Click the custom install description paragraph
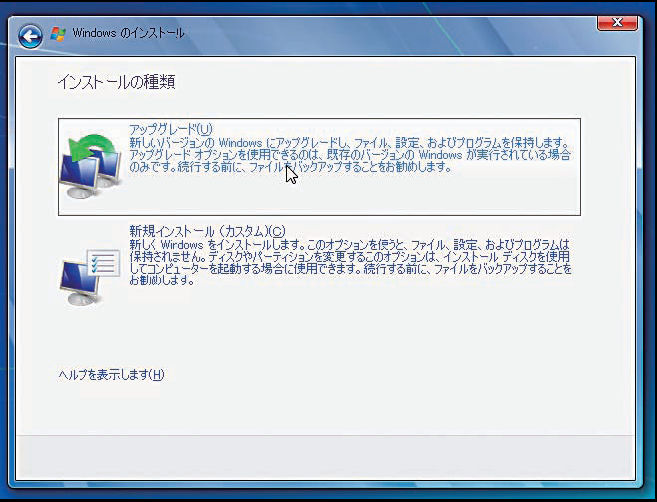657x502 pixels. [x=350, y=262]
